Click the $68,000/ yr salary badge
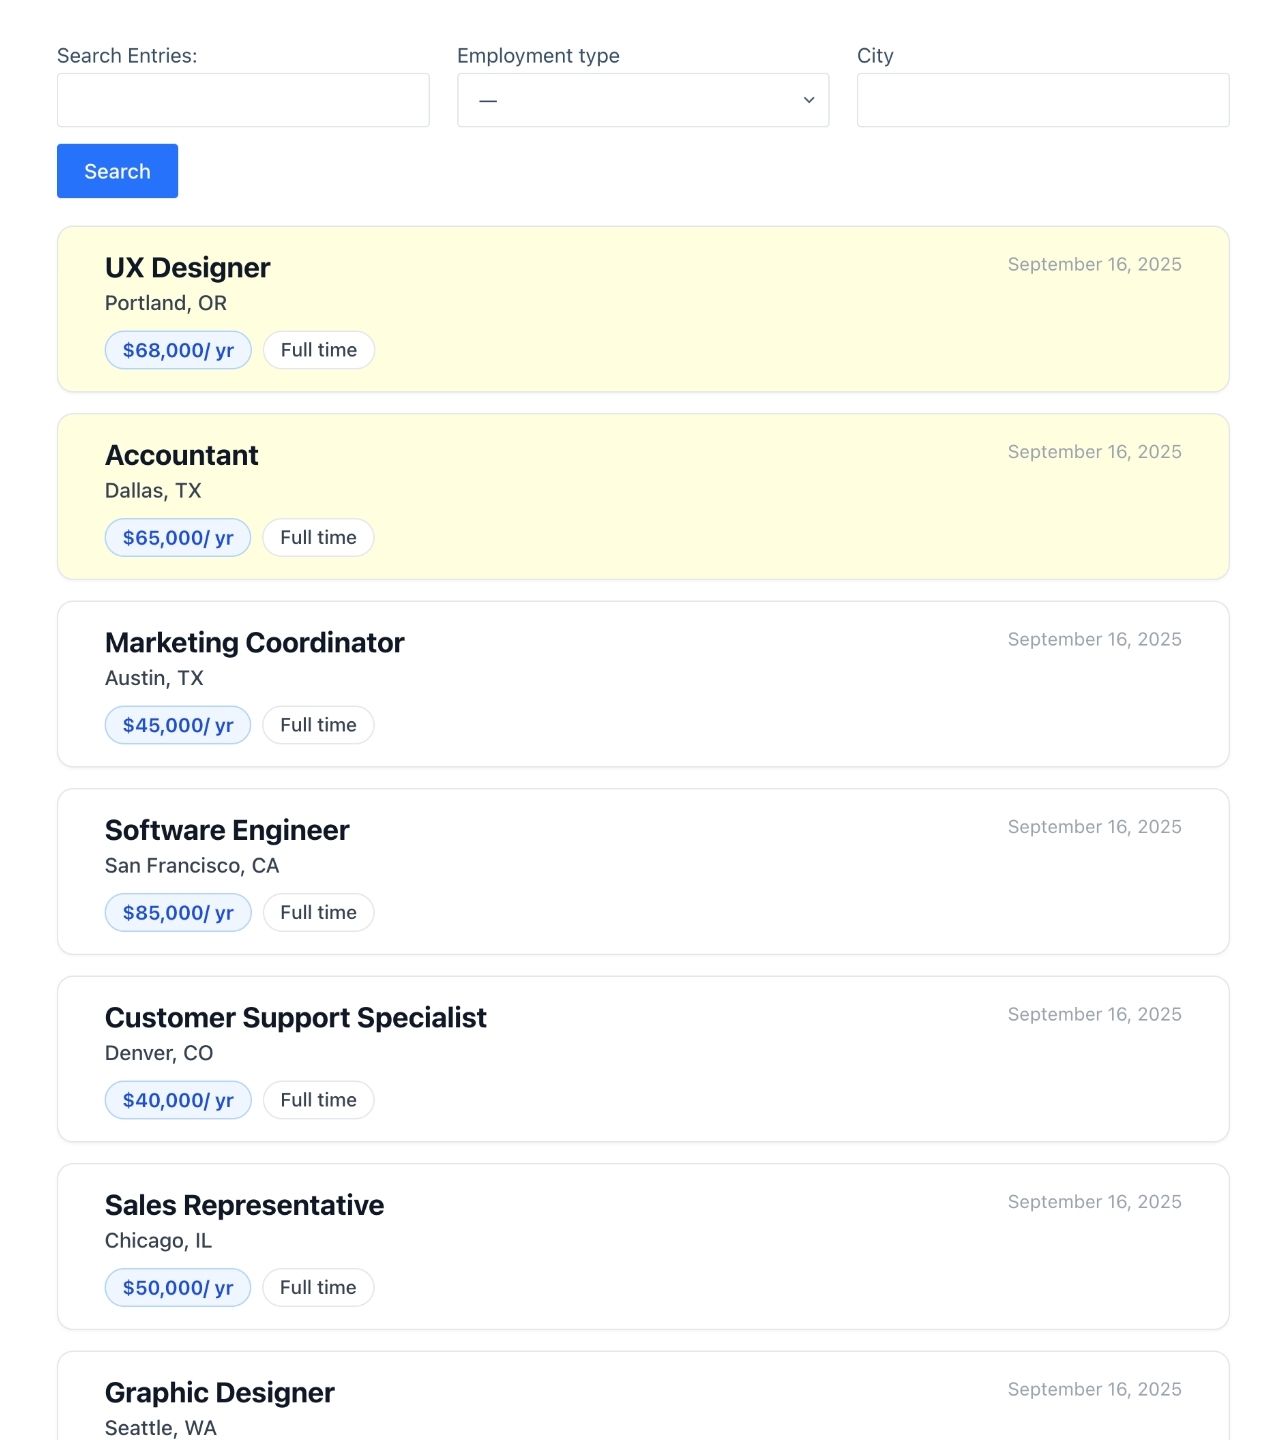The width and height of the screenshot is (1280, 1440). coord(178,350)
